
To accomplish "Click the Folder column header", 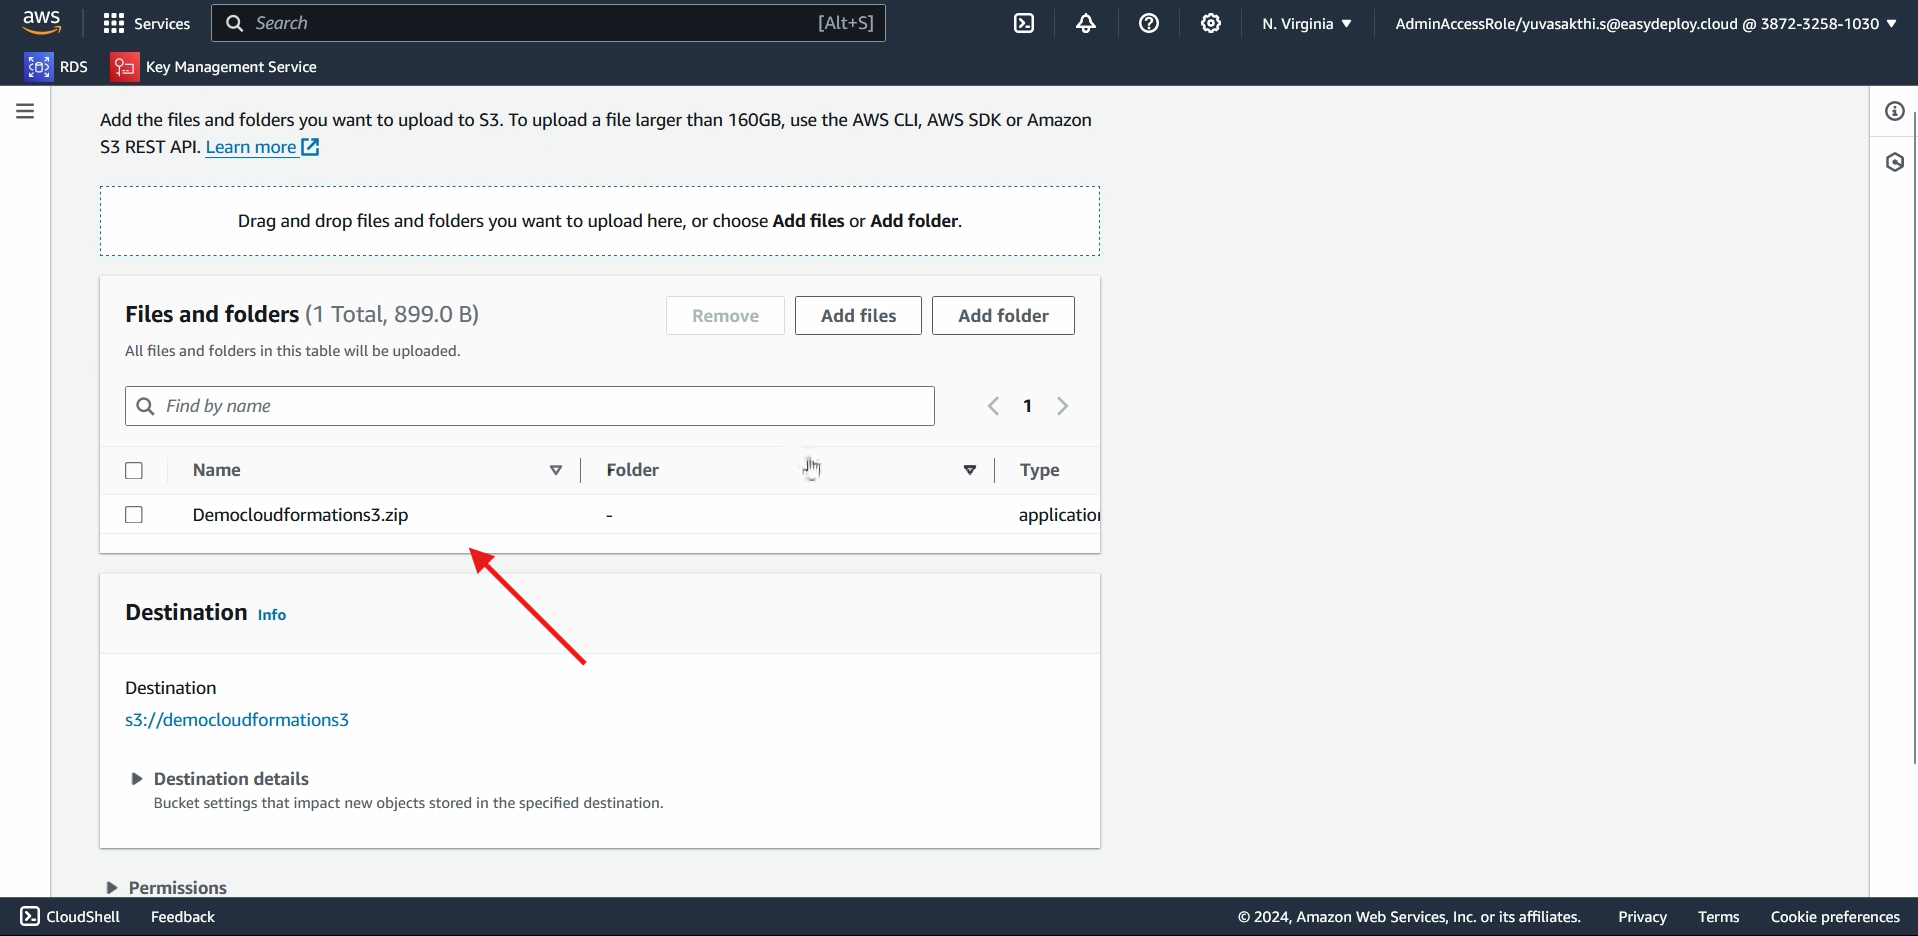I will click(632, 470).
